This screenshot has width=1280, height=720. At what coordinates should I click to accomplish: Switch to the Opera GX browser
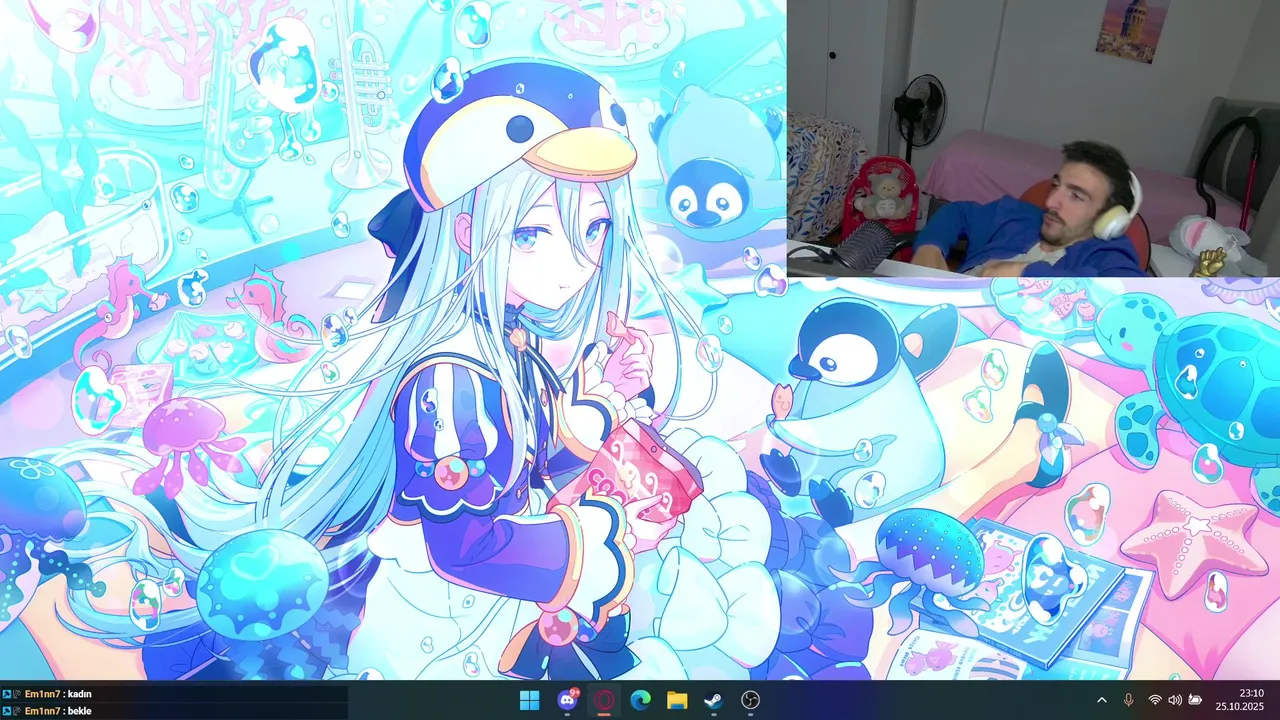click(604, 701)
